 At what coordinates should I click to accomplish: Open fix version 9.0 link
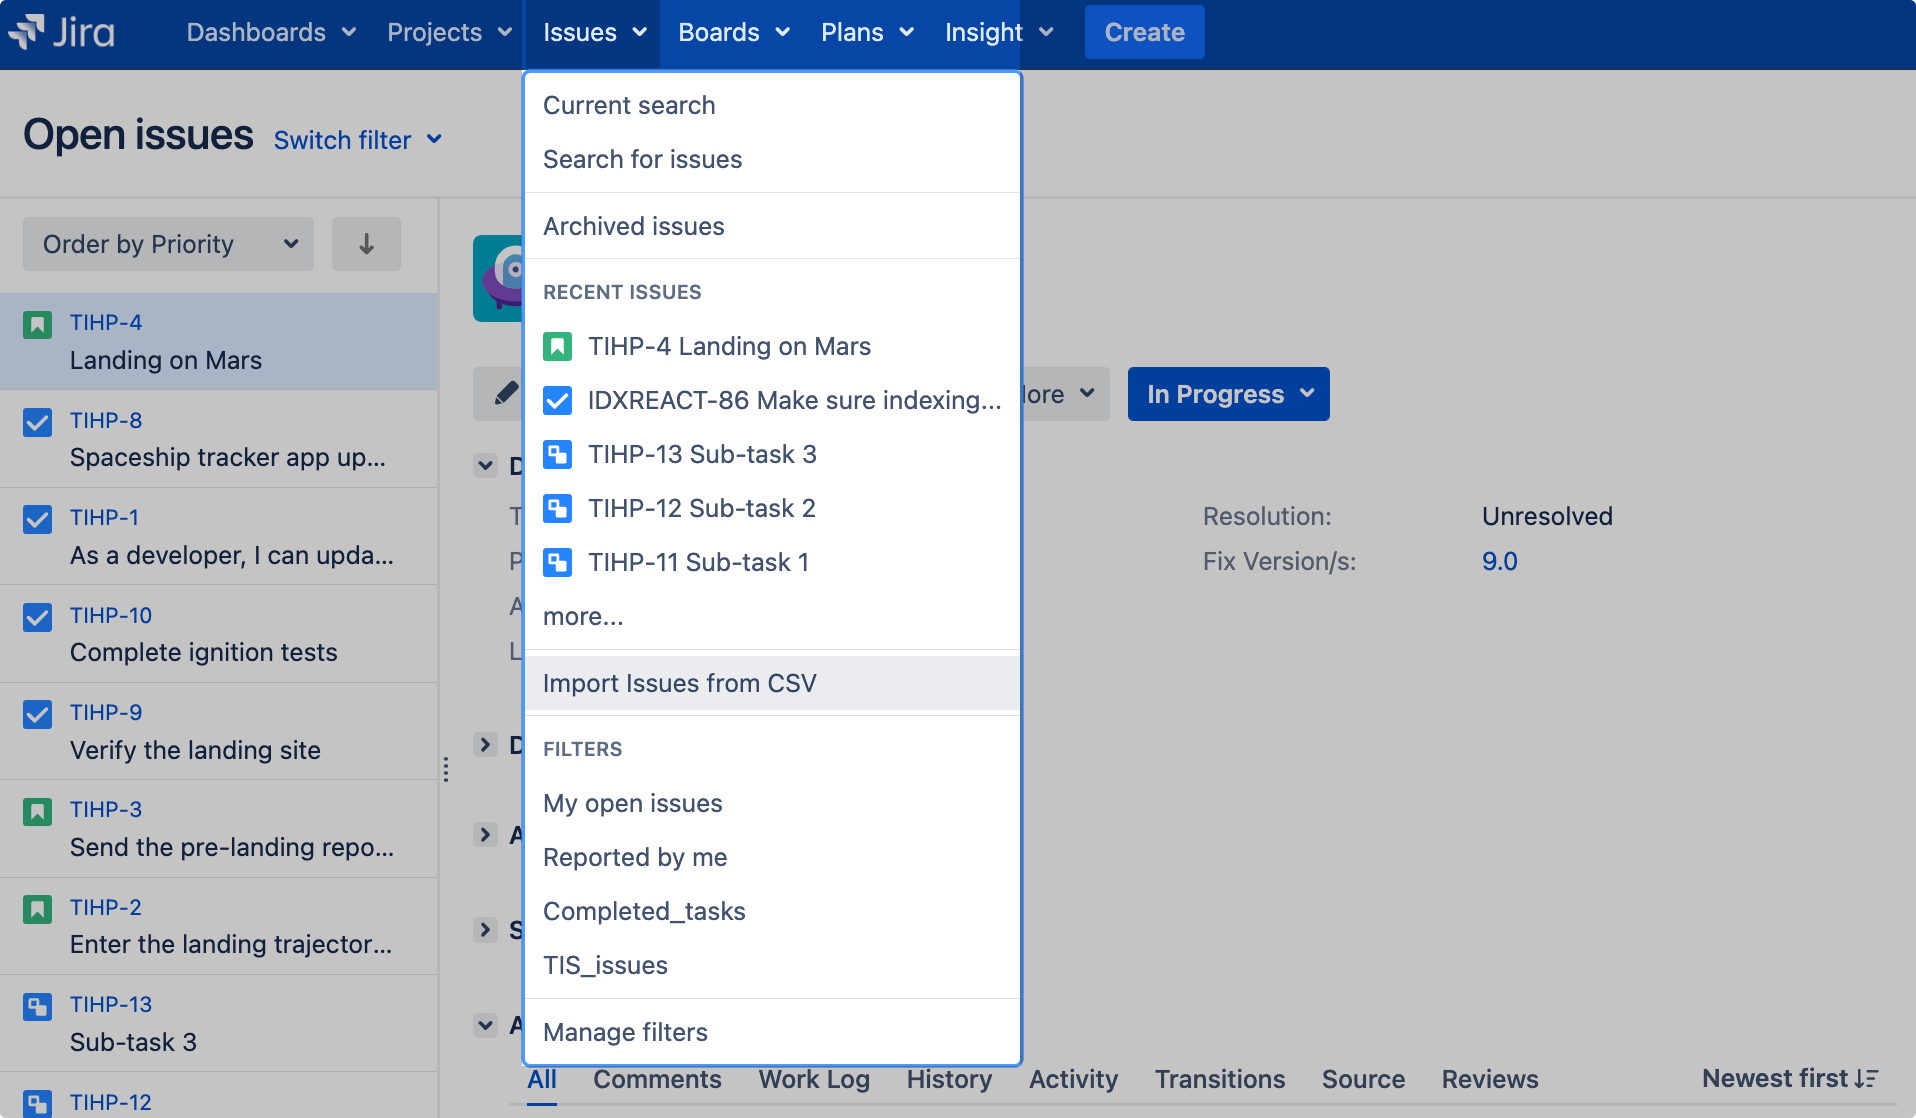click(x=1499, y=561)
